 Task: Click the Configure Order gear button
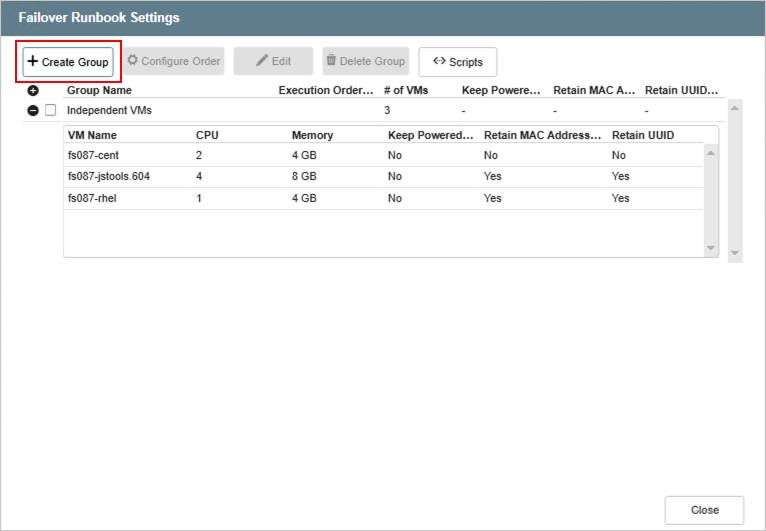pos(173,62)
